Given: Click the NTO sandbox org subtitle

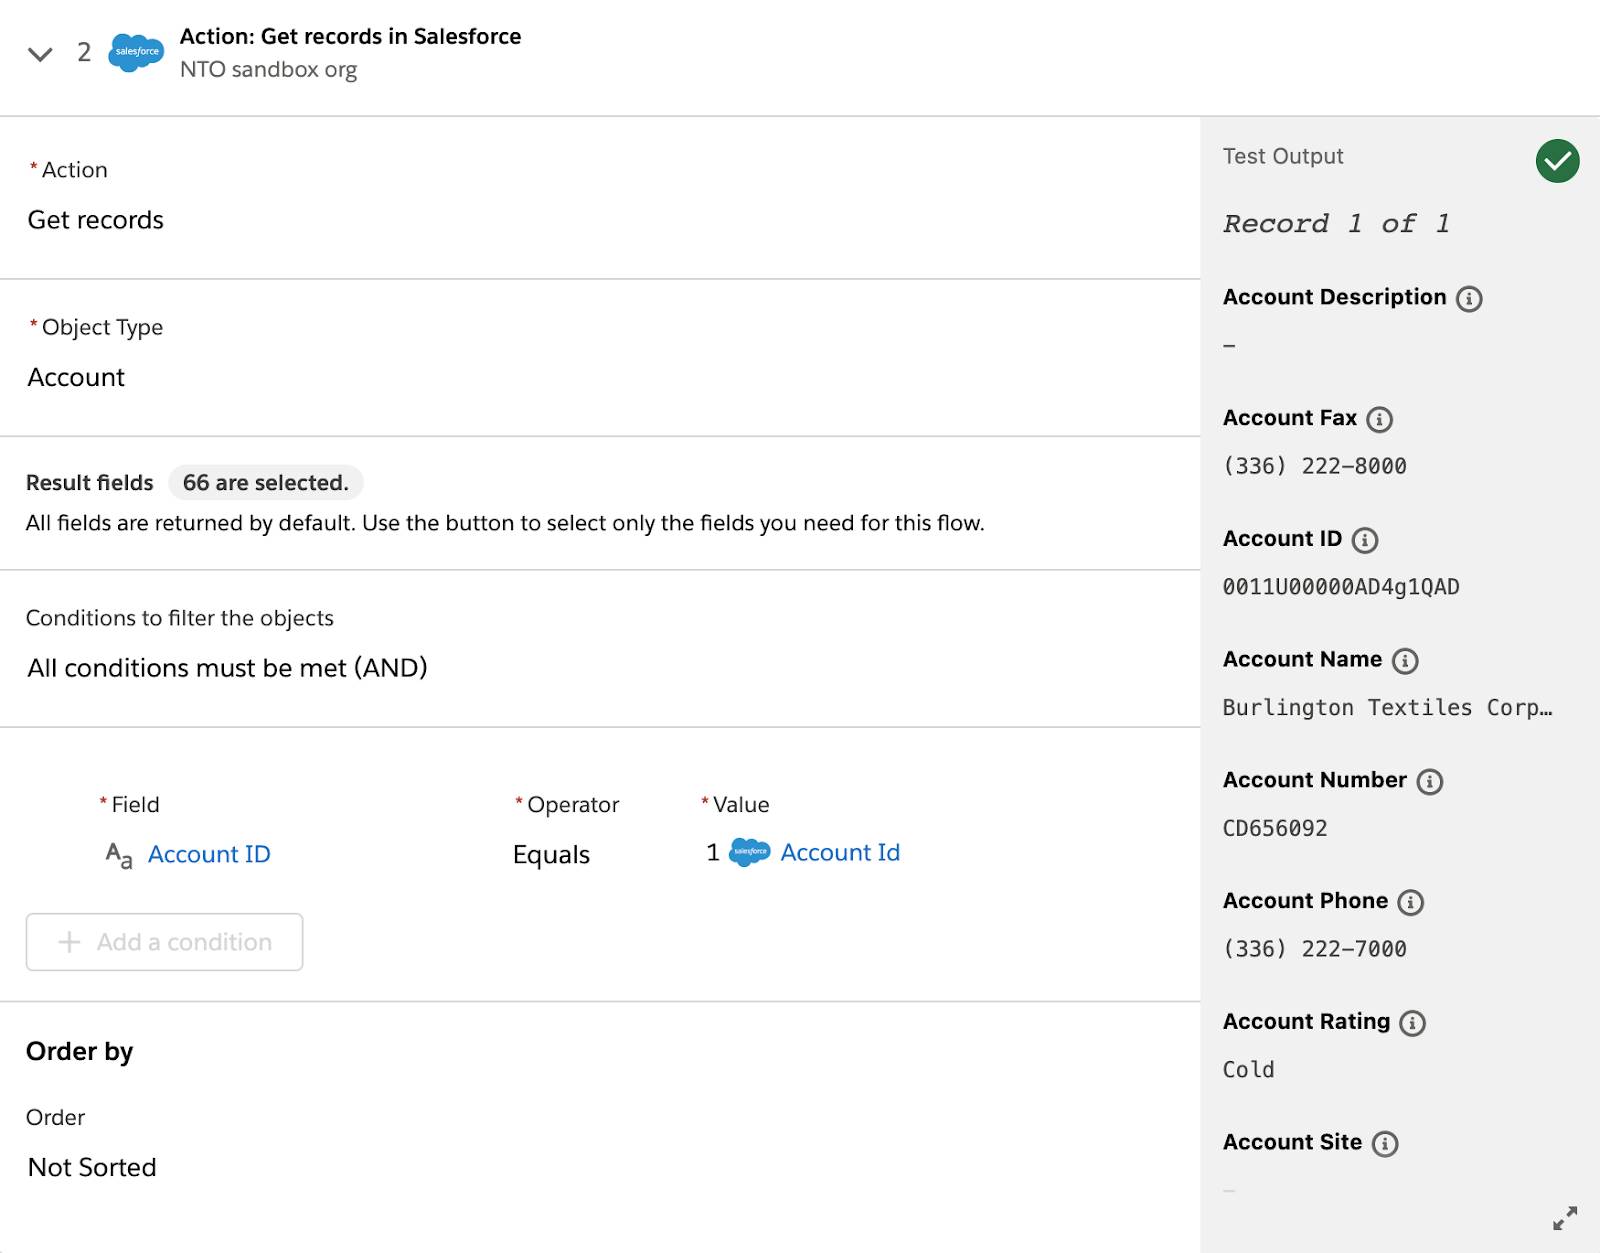Looking at the screenshot, I should [268, 70].
